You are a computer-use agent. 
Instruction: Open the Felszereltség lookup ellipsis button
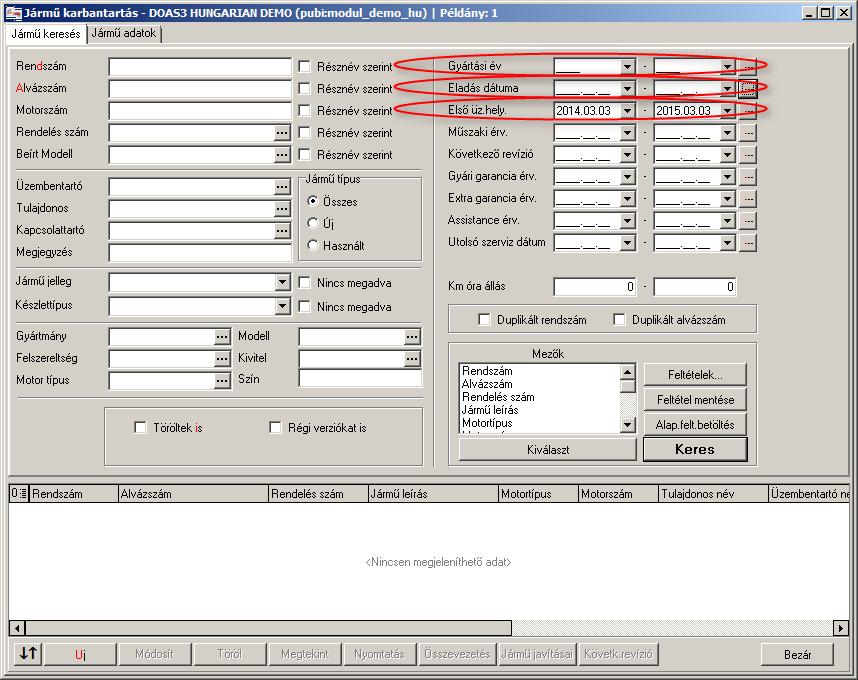point(222,358)
